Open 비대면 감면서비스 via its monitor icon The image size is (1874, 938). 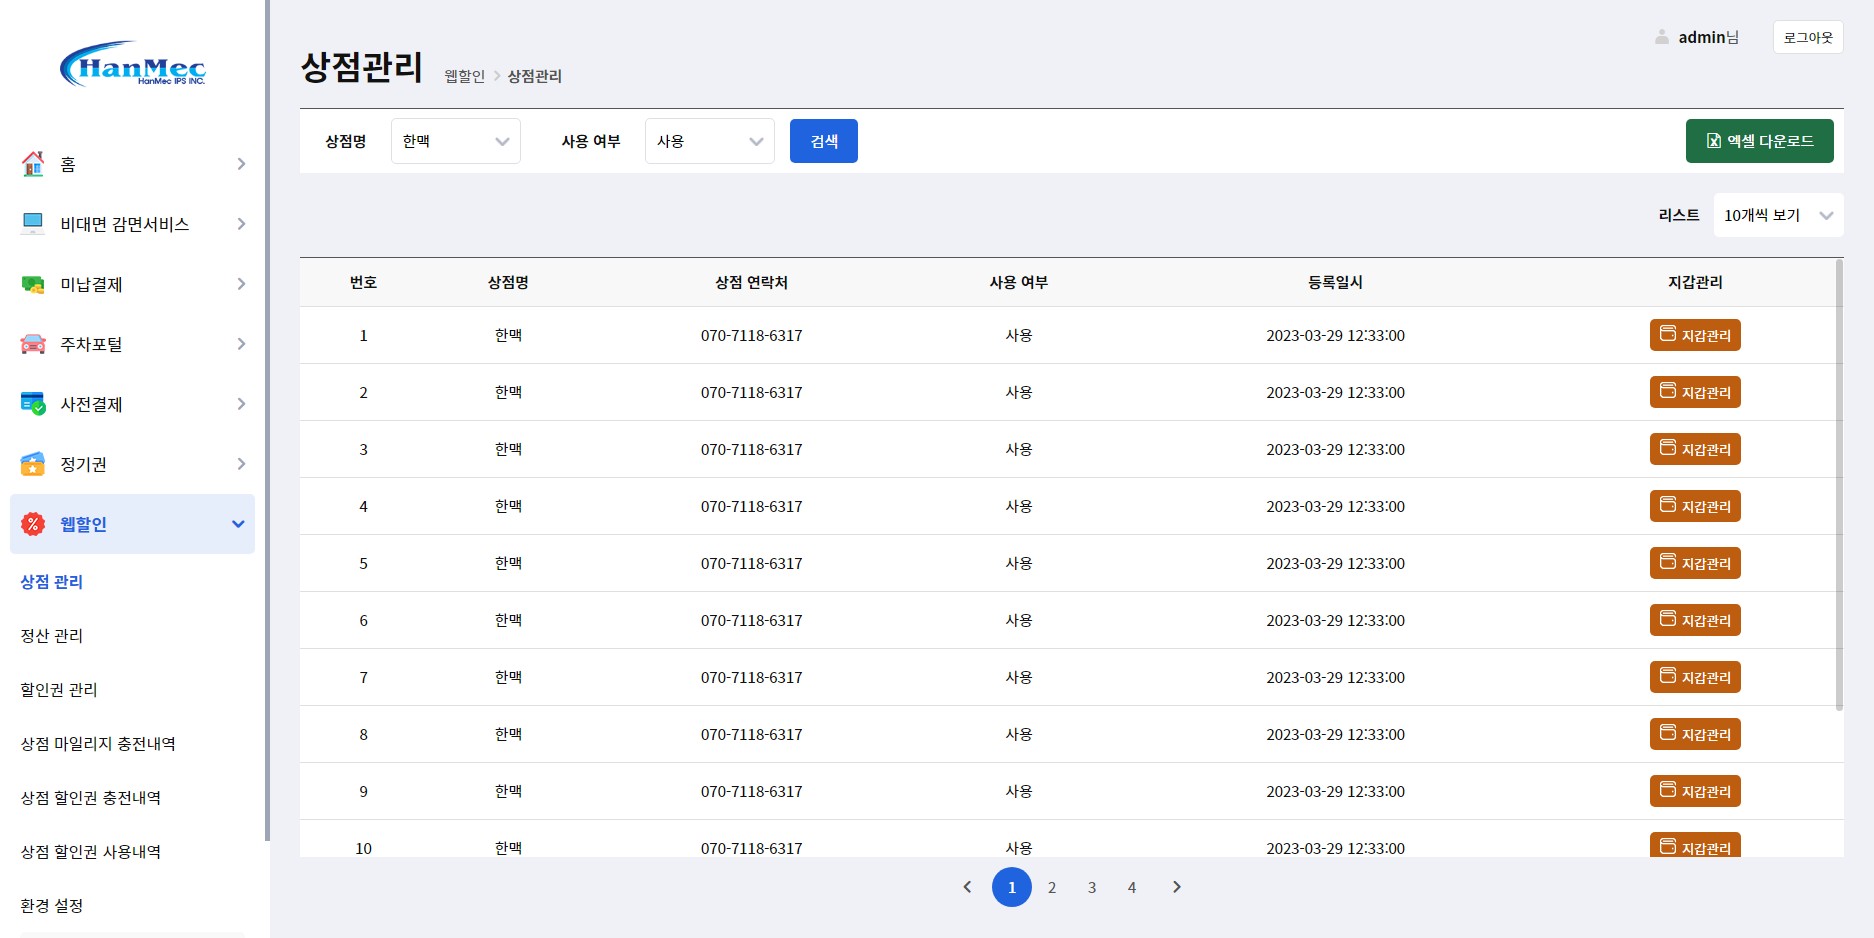32,223
